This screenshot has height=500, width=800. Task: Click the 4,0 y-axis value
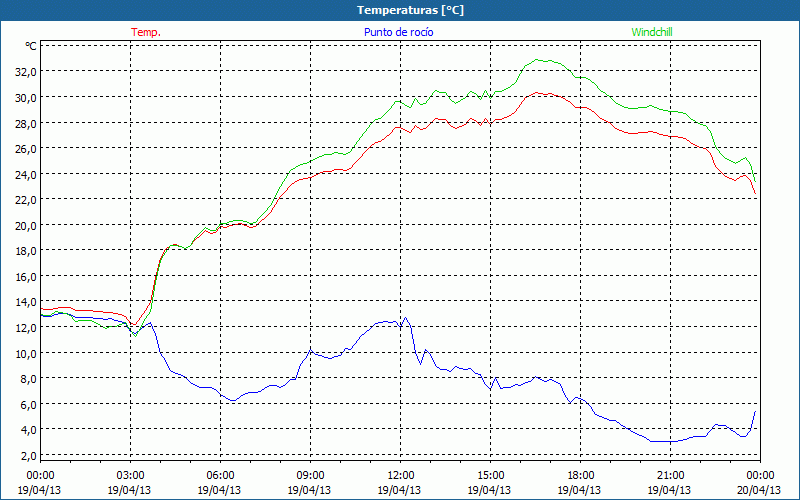pos(29,430)
